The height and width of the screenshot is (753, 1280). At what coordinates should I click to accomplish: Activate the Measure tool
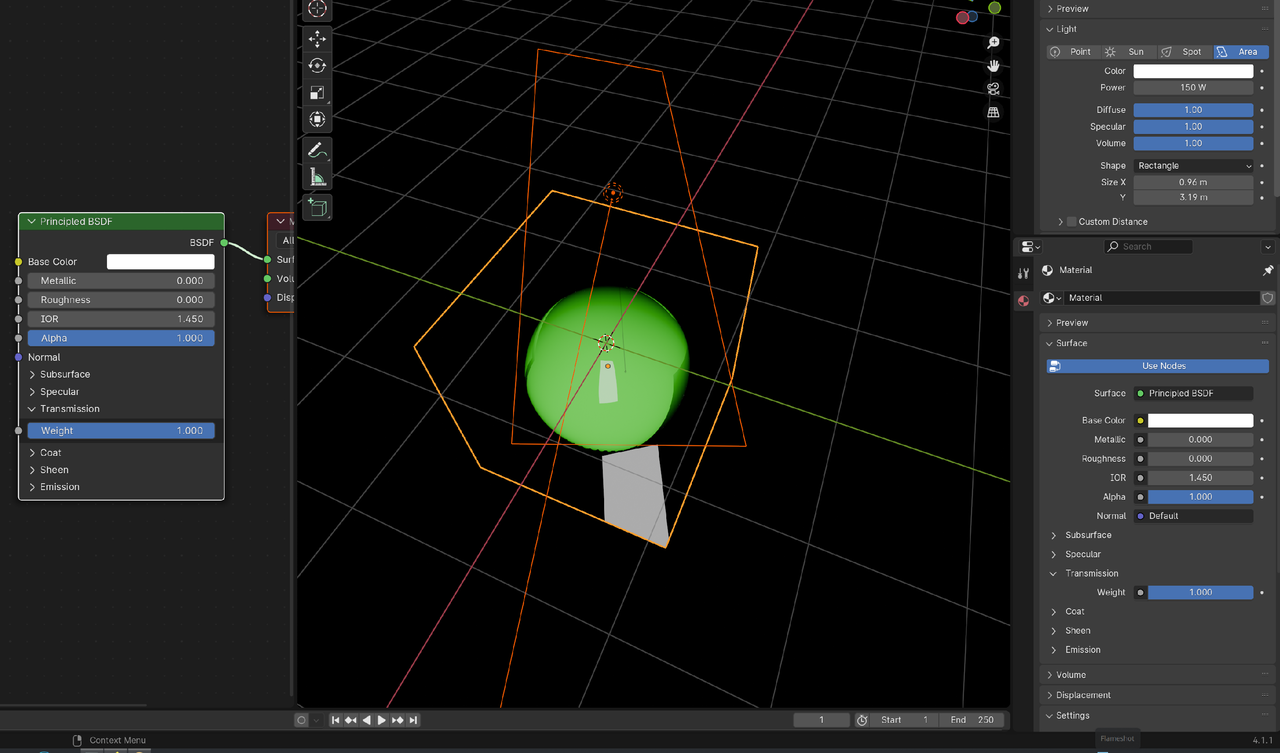coord(317,177)
